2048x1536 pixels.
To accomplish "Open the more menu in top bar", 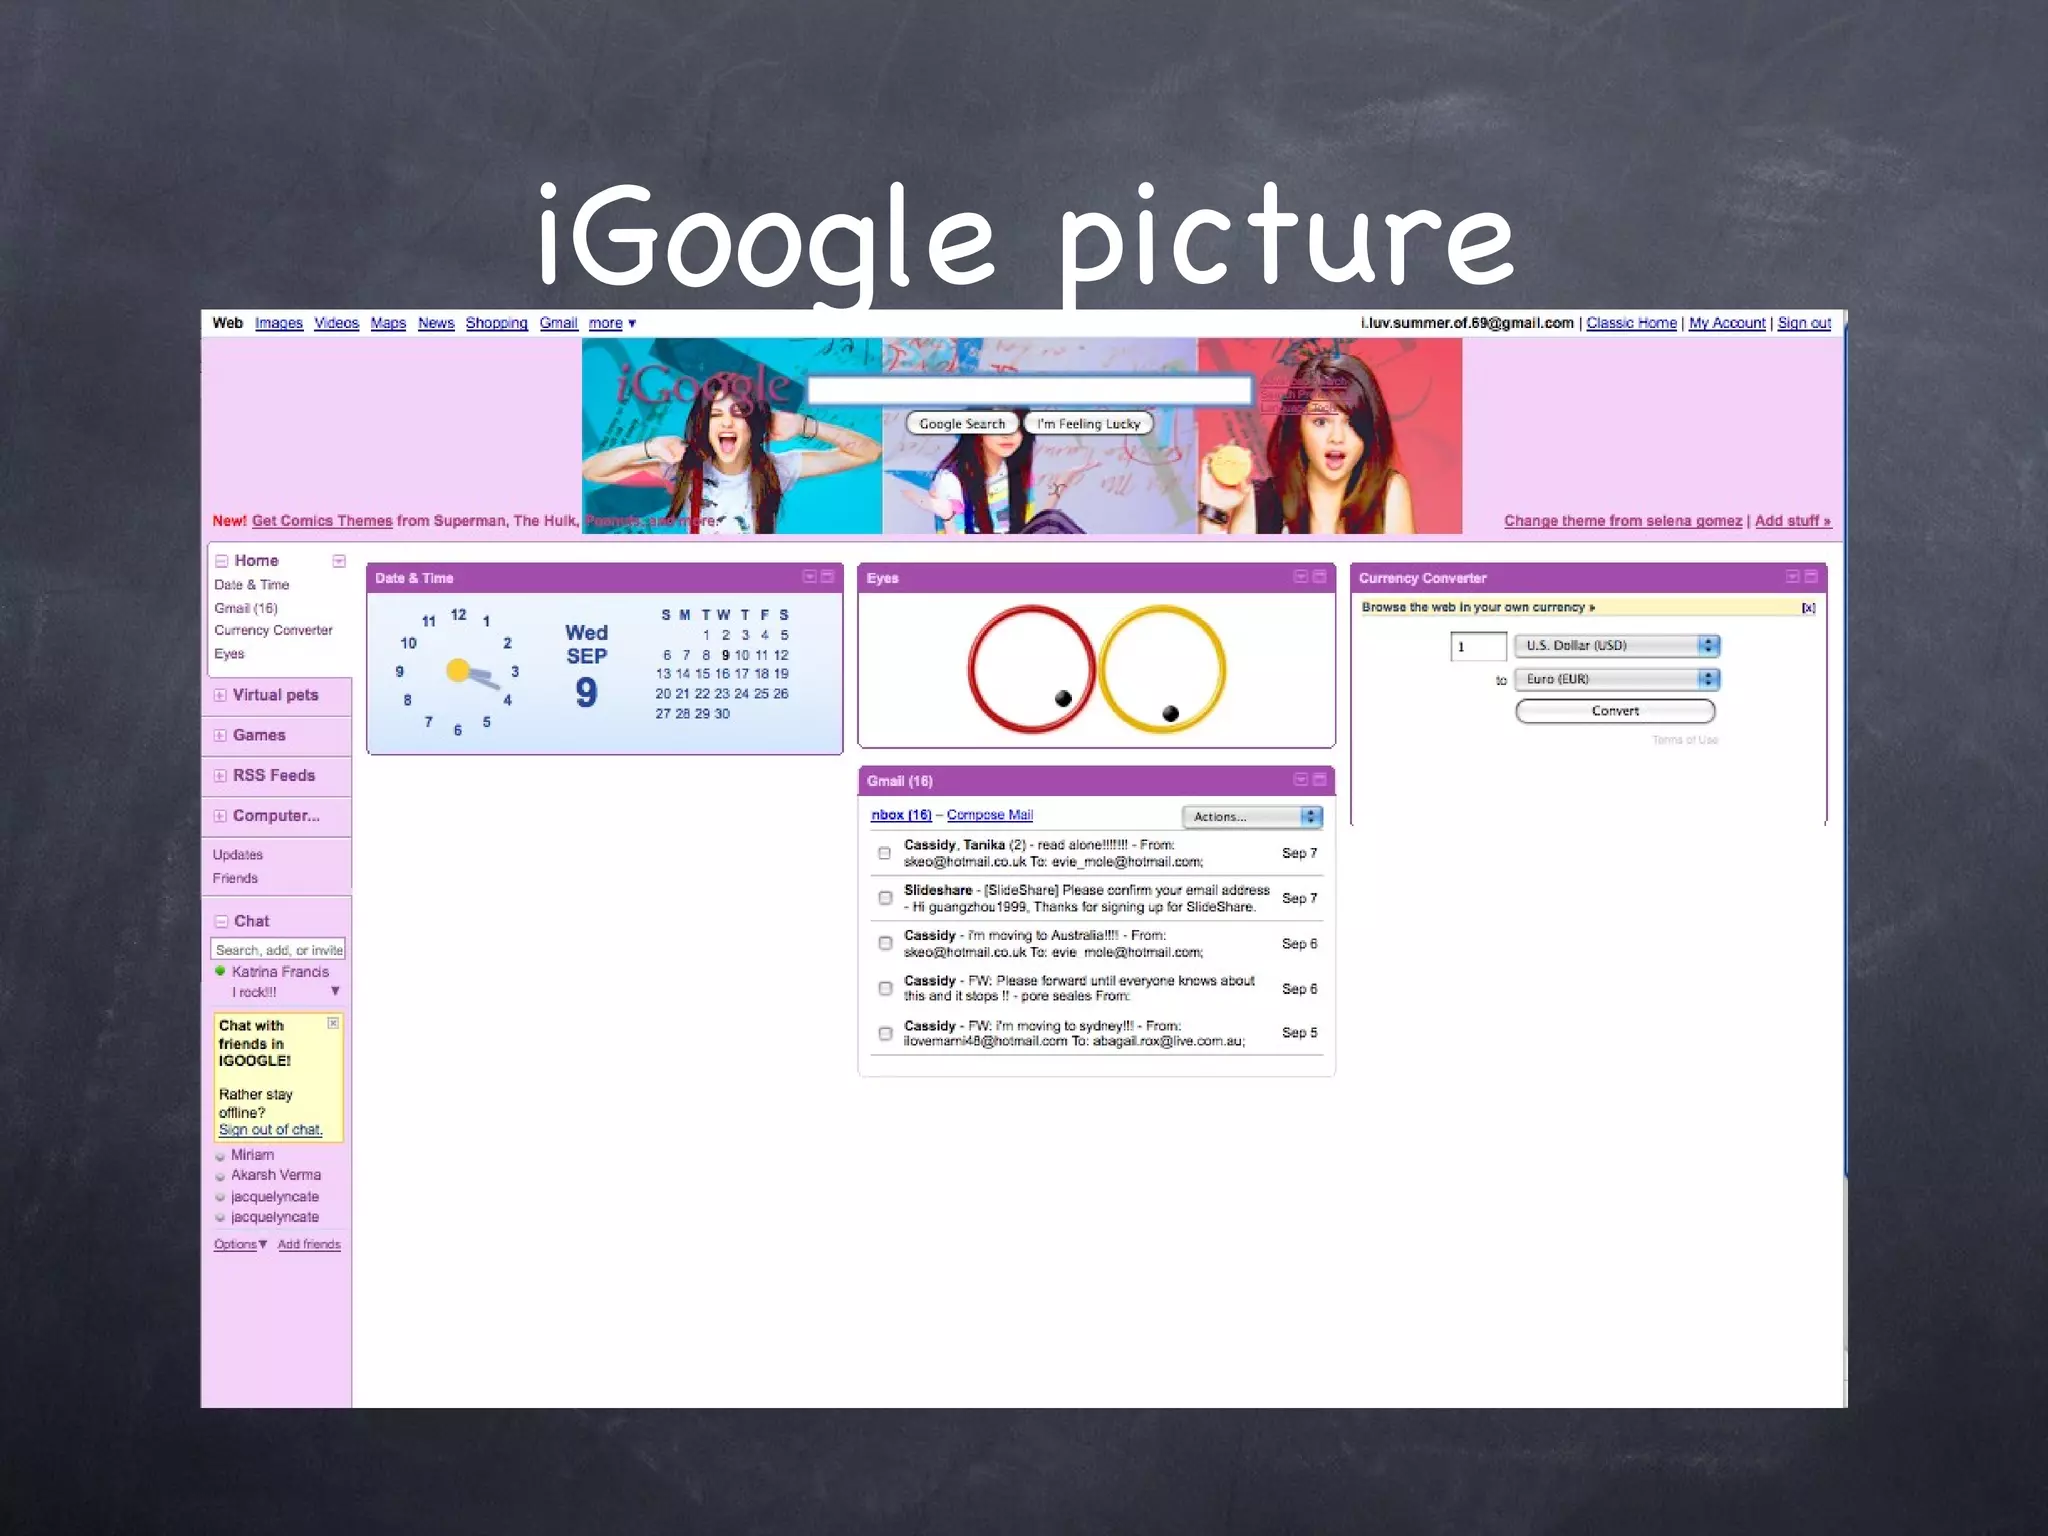I will tap(612, 323).
